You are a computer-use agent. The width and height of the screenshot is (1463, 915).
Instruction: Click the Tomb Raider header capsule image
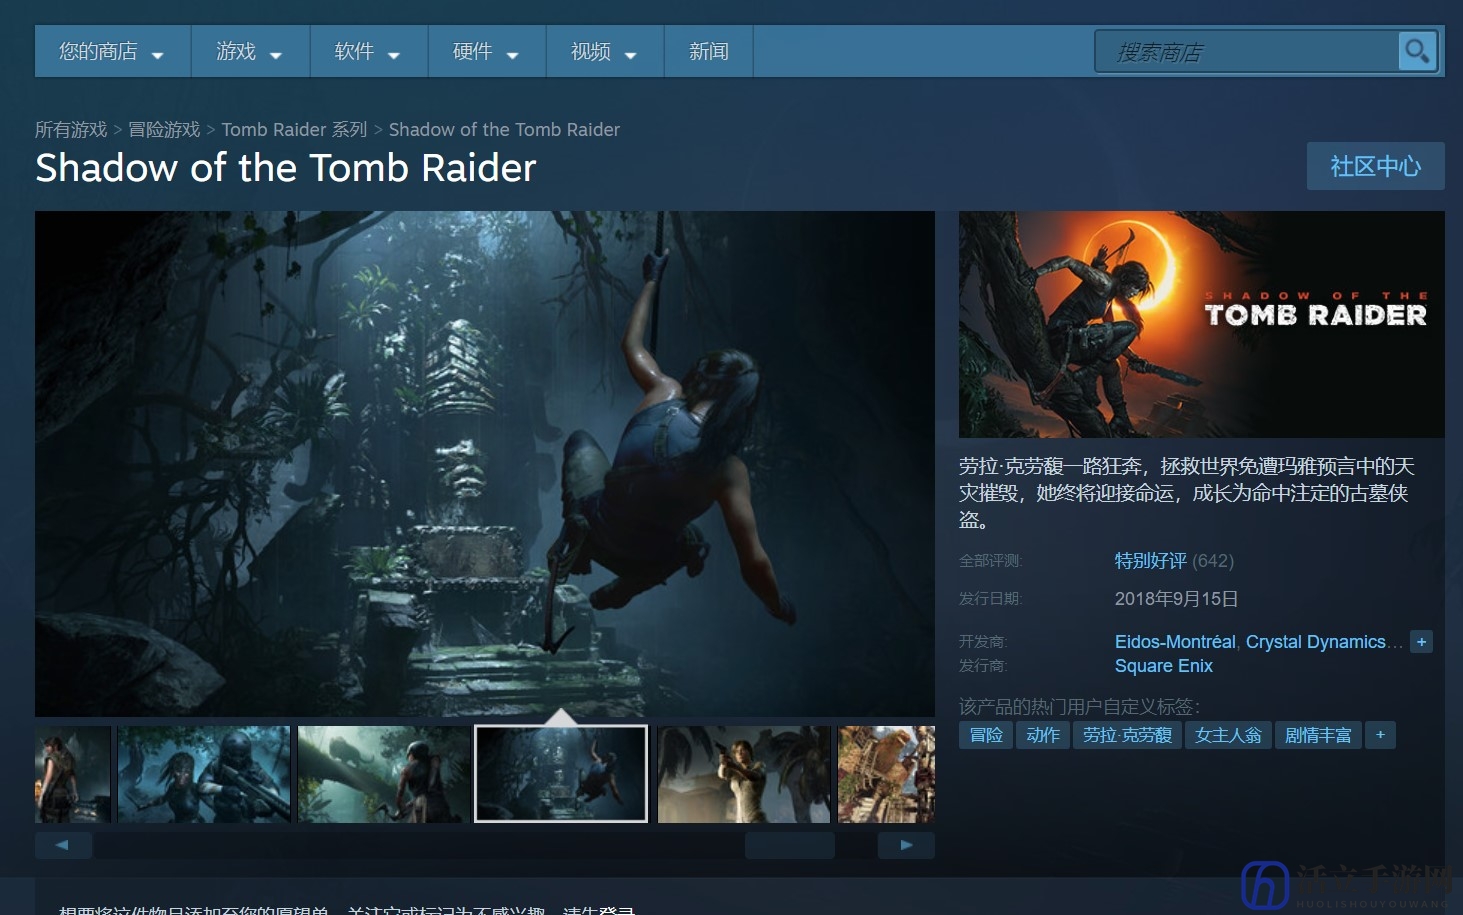click(x=1202, y=324)
